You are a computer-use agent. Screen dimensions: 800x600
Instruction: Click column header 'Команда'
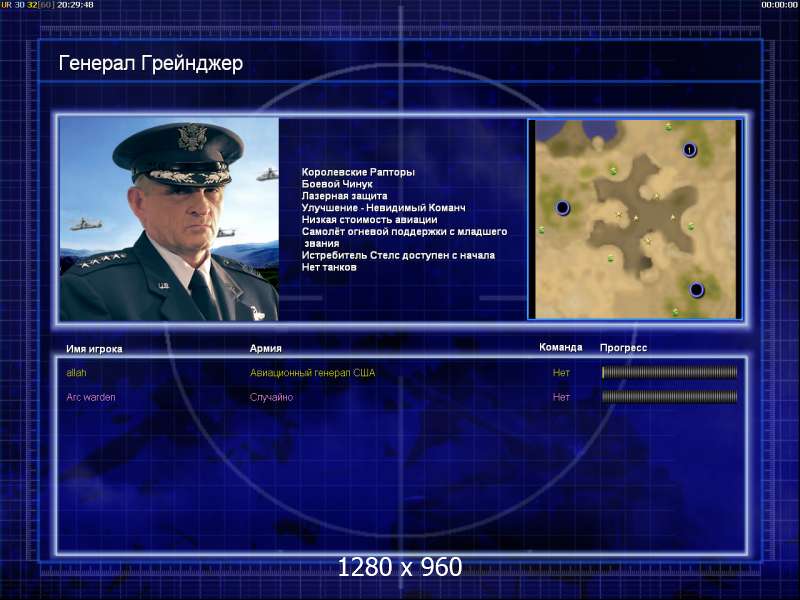(x=561, y=347)
